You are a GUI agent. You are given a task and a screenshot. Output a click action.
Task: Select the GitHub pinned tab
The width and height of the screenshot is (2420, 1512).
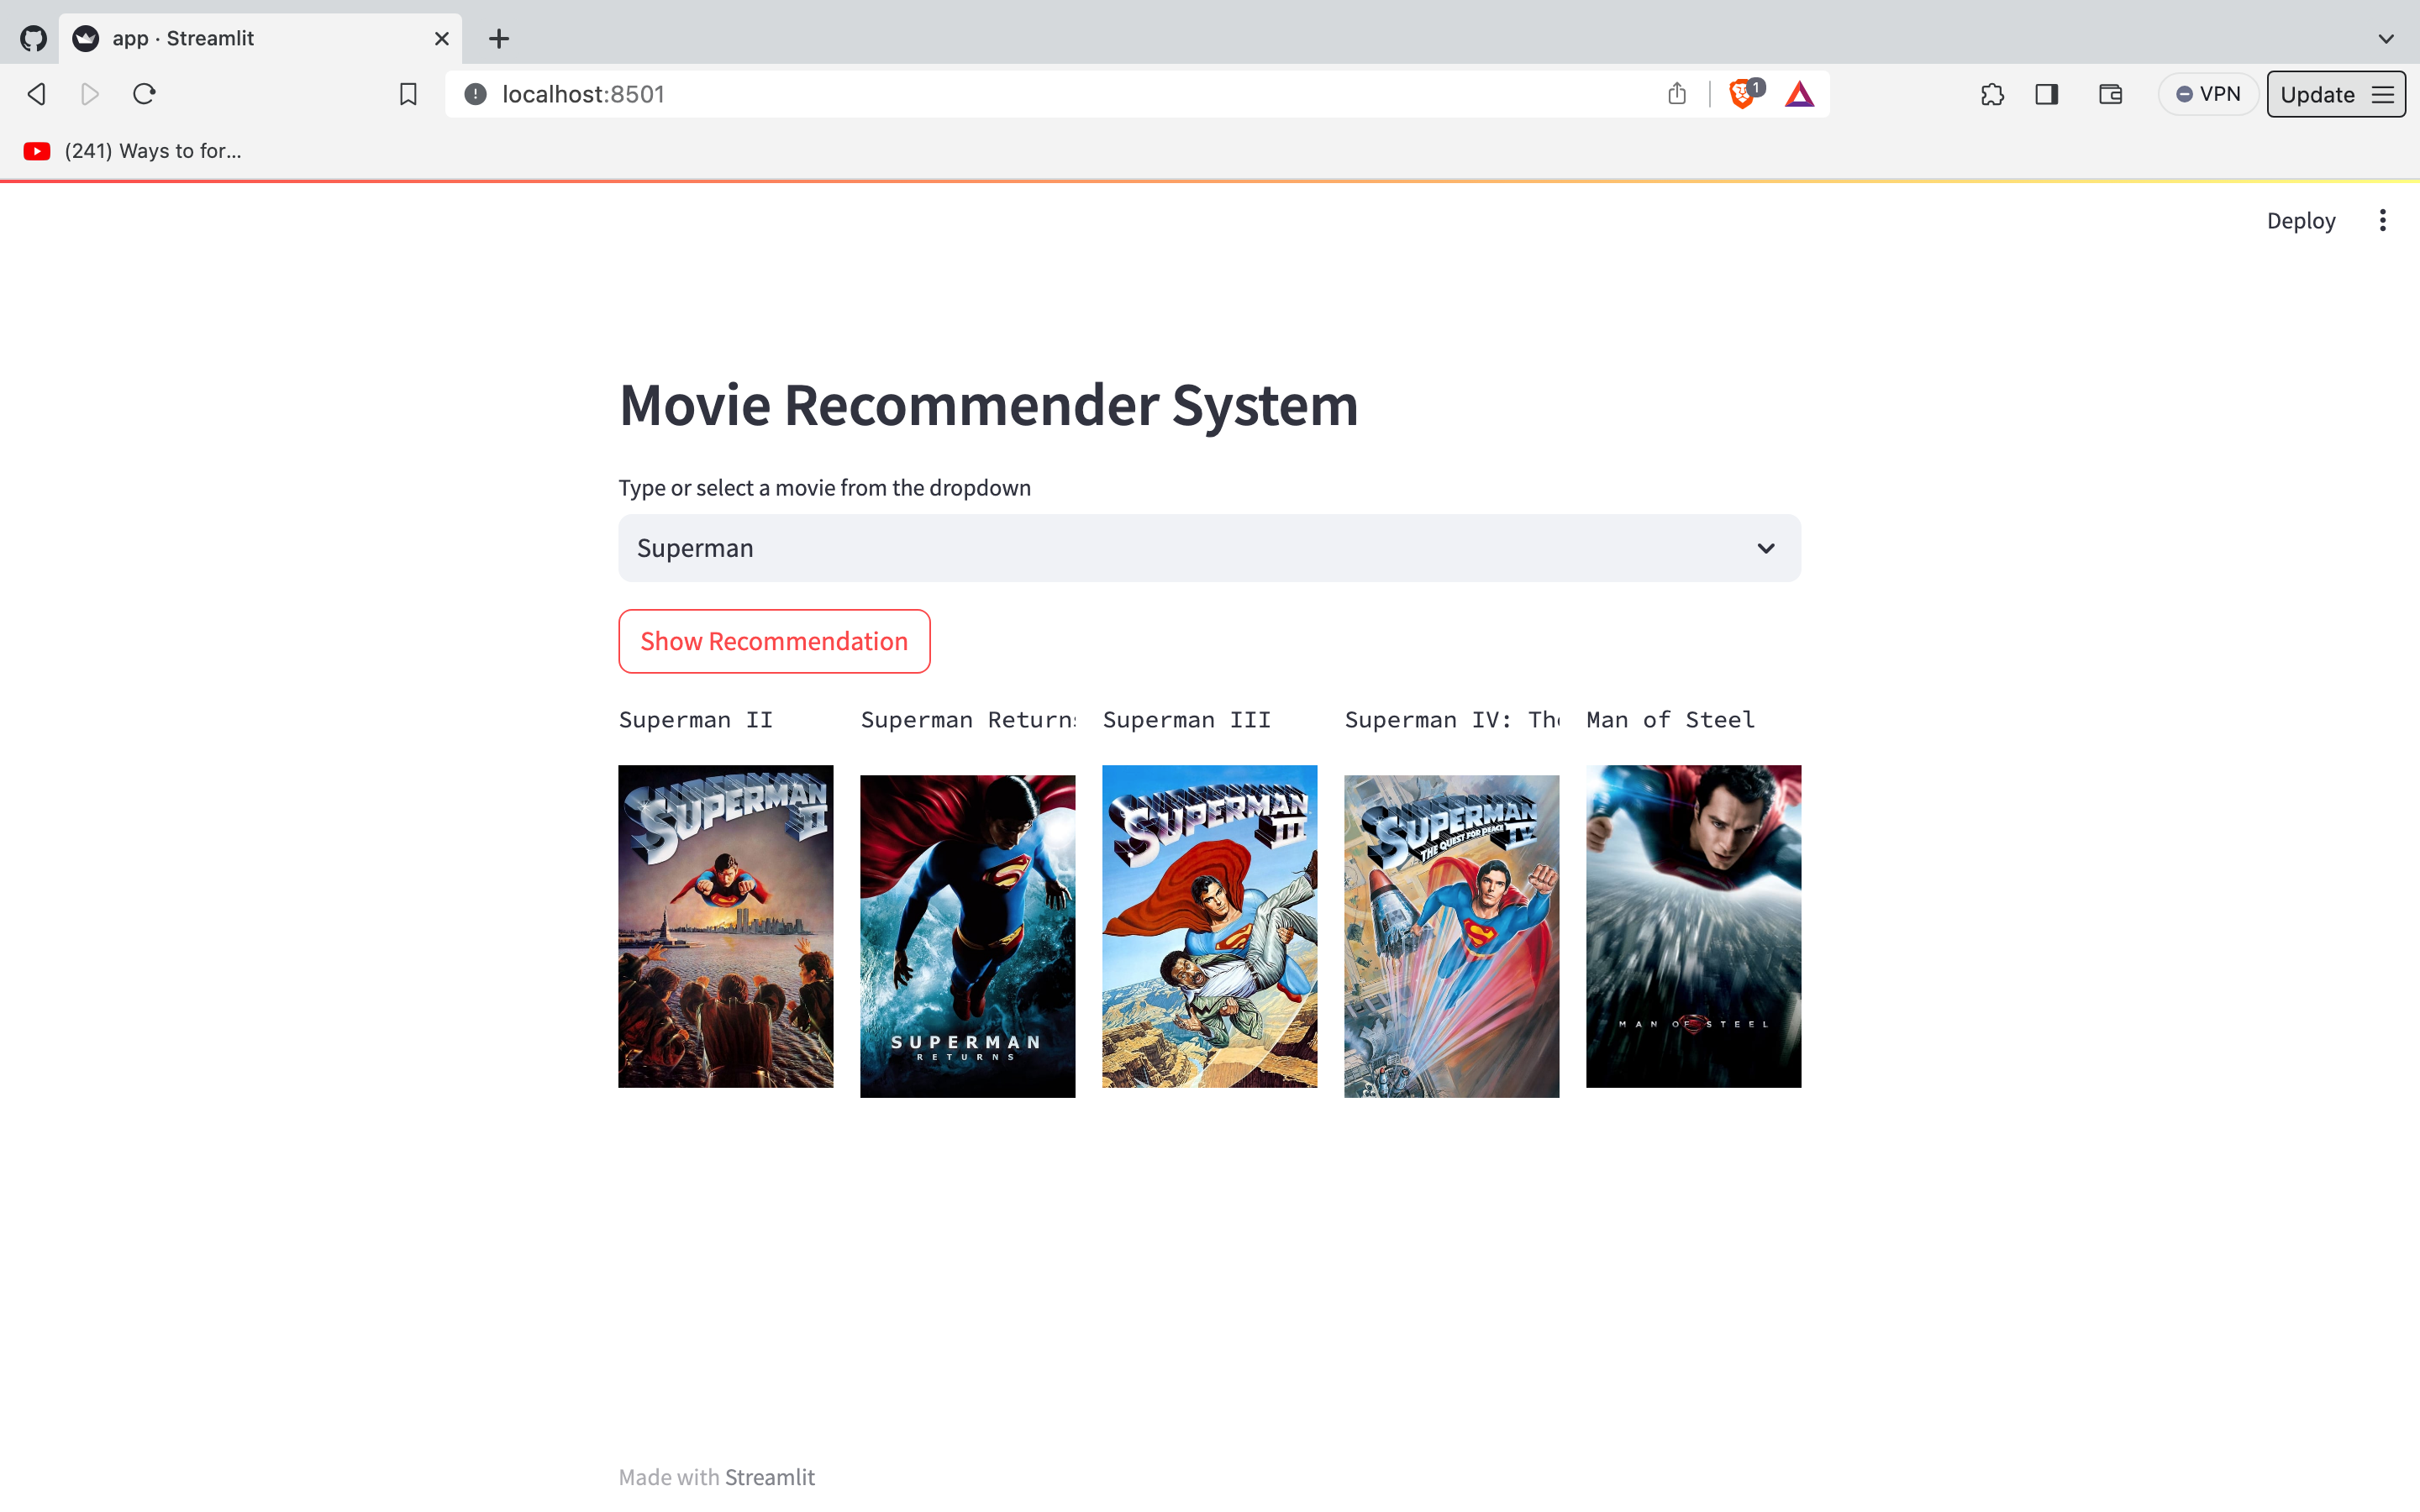coord(33,37)
